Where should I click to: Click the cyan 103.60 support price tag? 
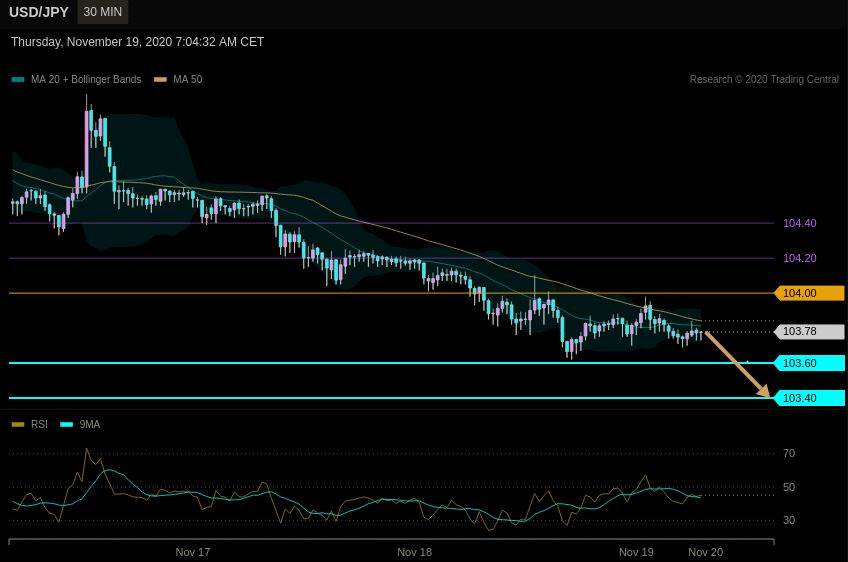810,363
